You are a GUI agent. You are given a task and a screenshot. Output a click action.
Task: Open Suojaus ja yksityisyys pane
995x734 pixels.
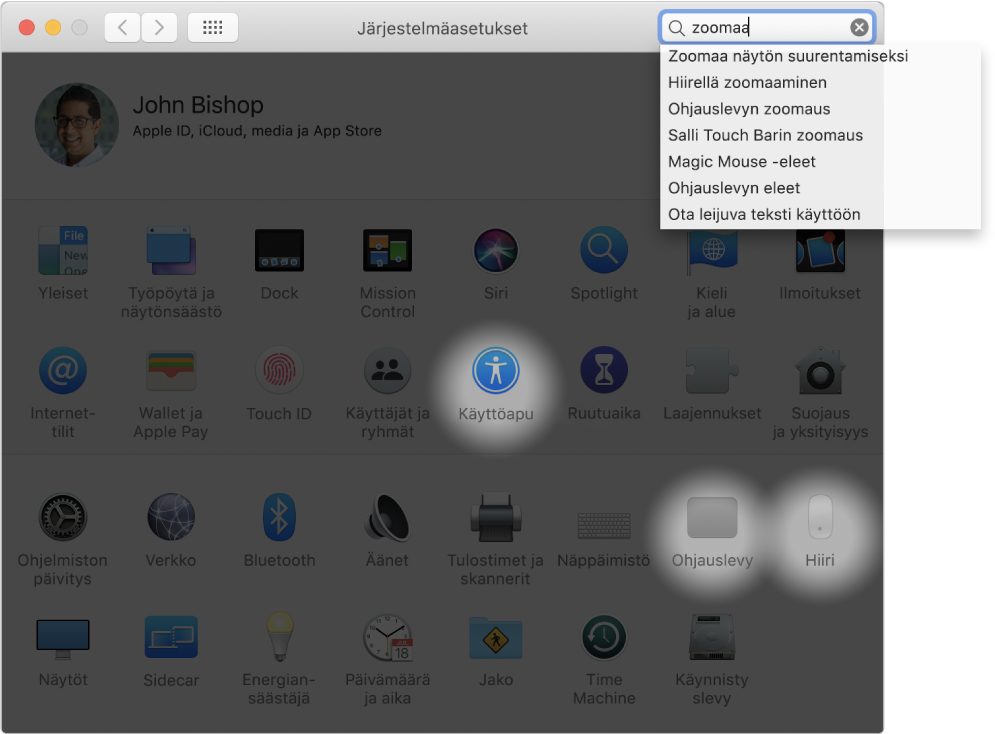click(820, 370)
